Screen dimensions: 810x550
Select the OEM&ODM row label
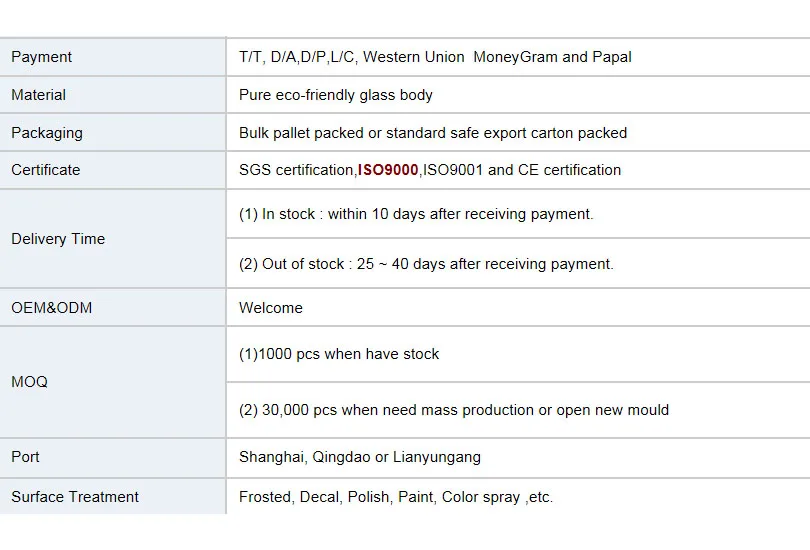point(52,308)
